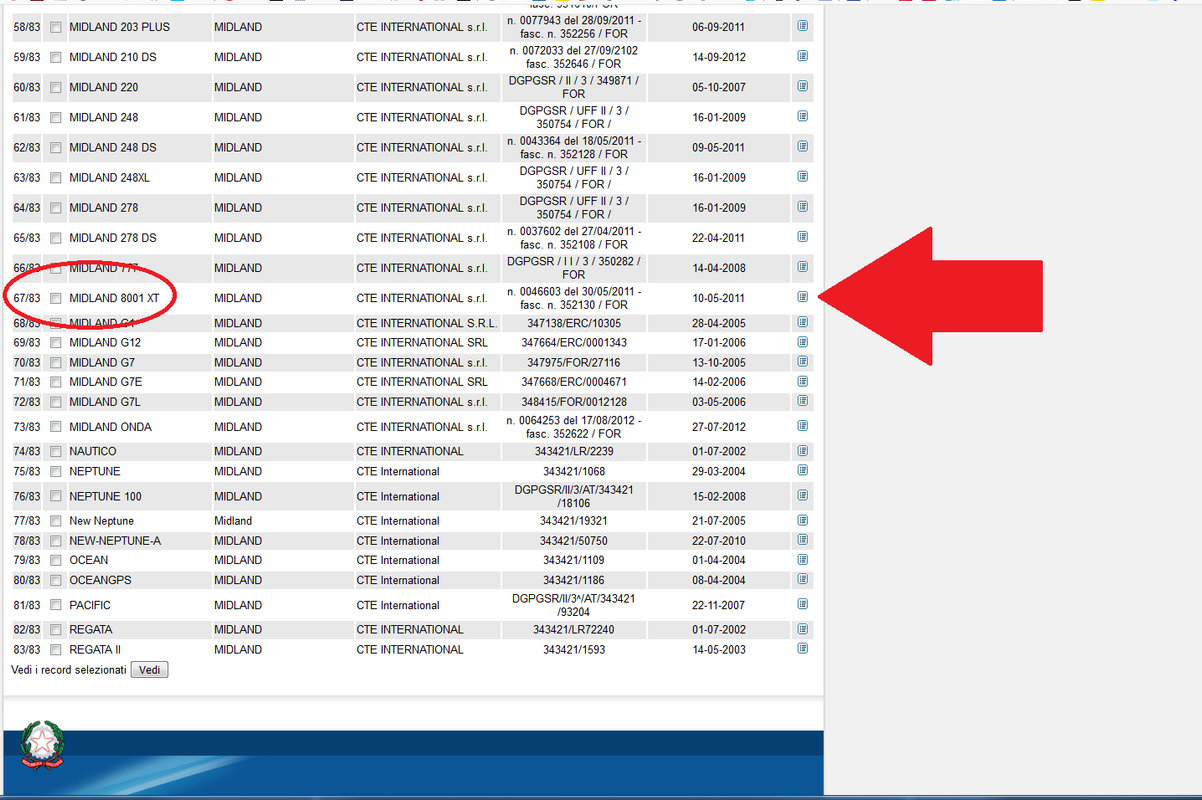Open details icon for OCEANGPS row
Viewport: 1202px width, 800px height.
802,579
